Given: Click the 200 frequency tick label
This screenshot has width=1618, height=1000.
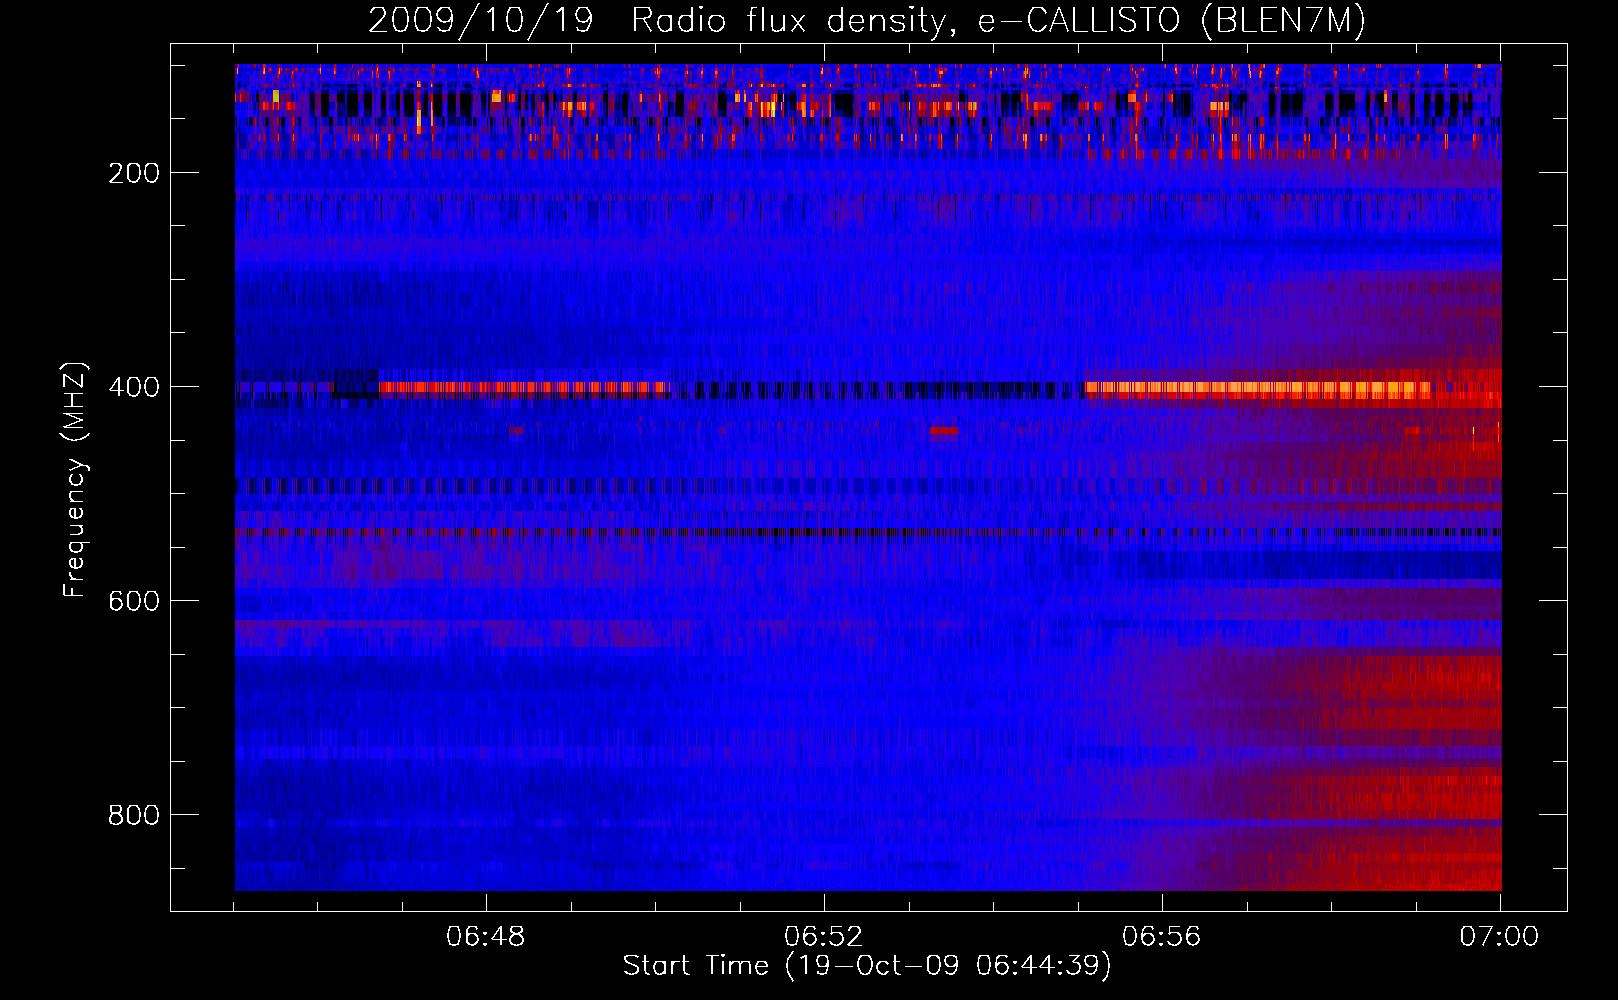Looking at the screenshot, I should pyautogui.click(x=134, y=173).
